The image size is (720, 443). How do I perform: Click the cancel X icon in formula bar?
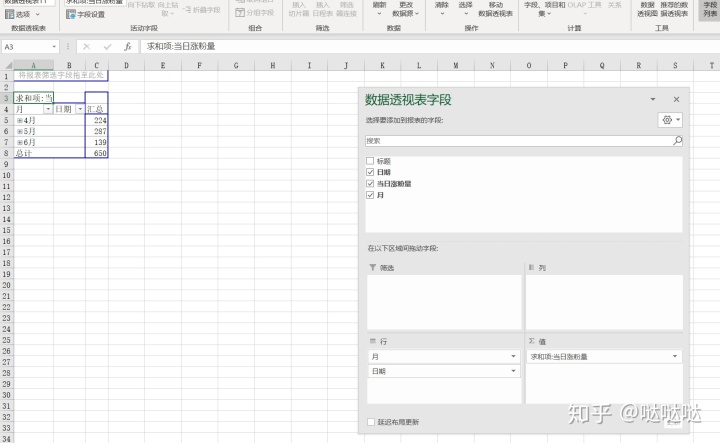[86, 46]
